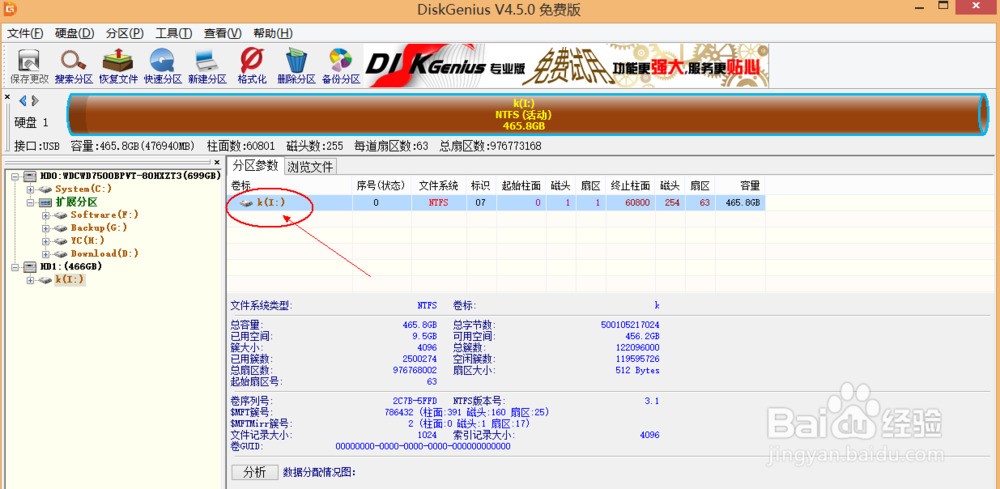This screenshot has height=489, width=1000.
Task: Click the NTFS cell in partition table
Action: pyautogui.click(x=439, y=203)
